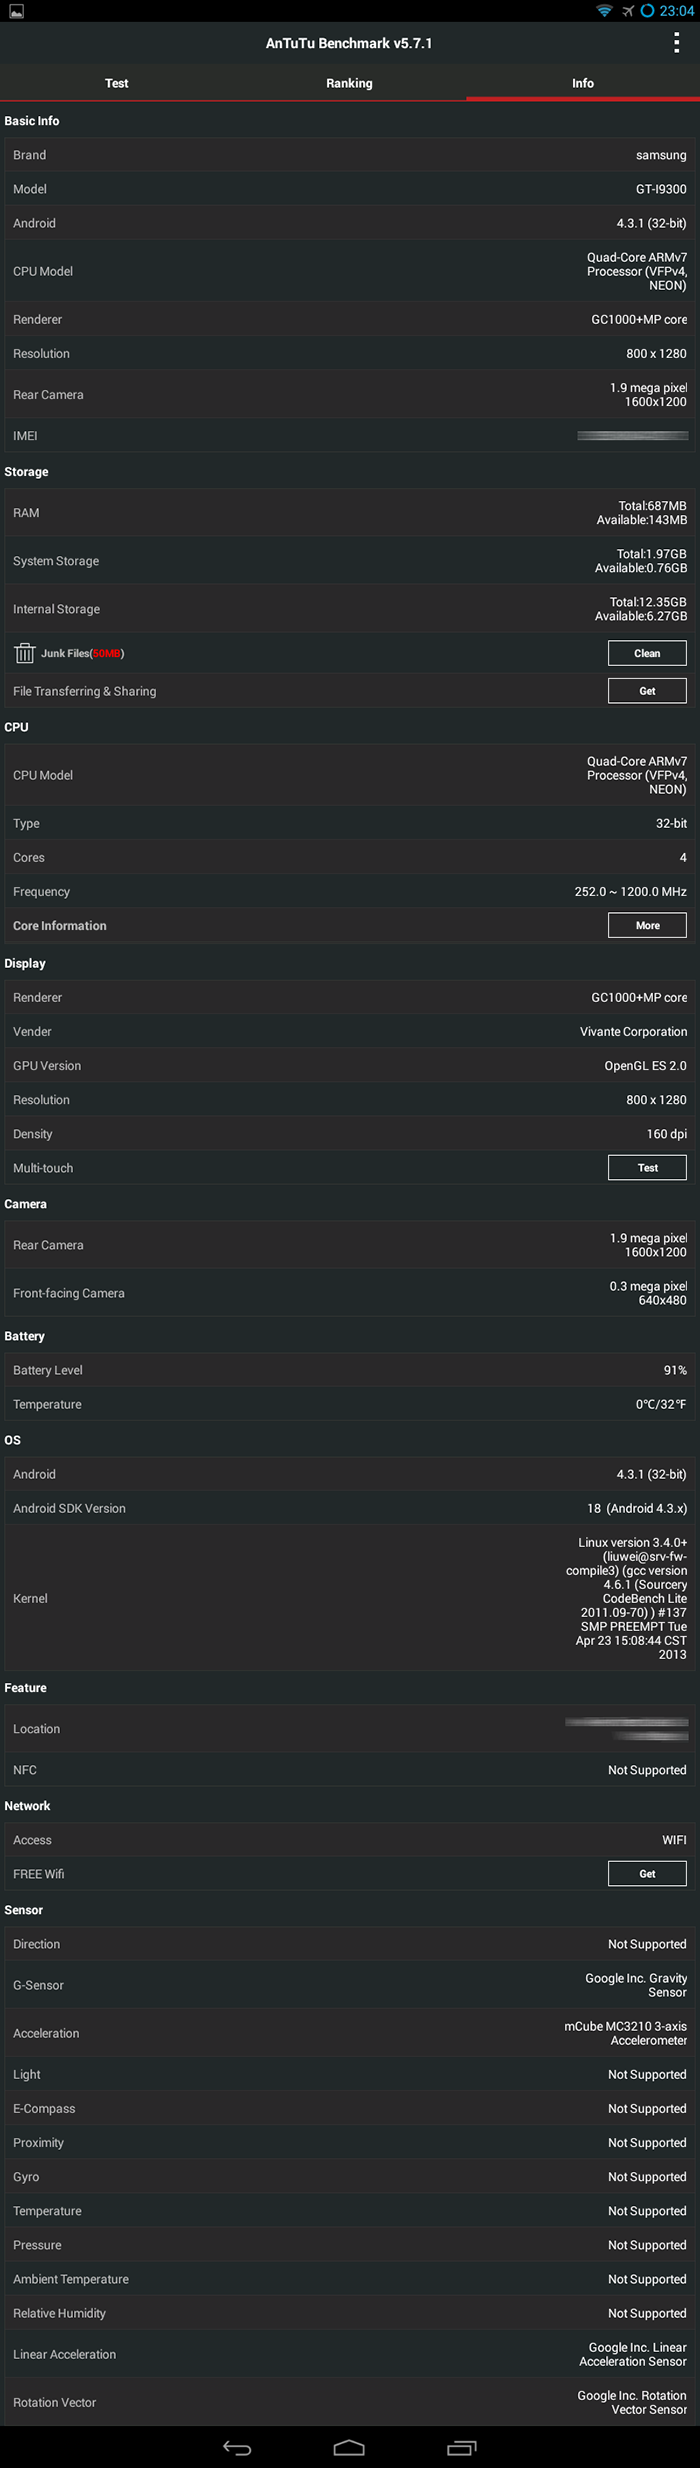Switch to the Ranking tab
Screen dimensions: 700x2468
349,83
